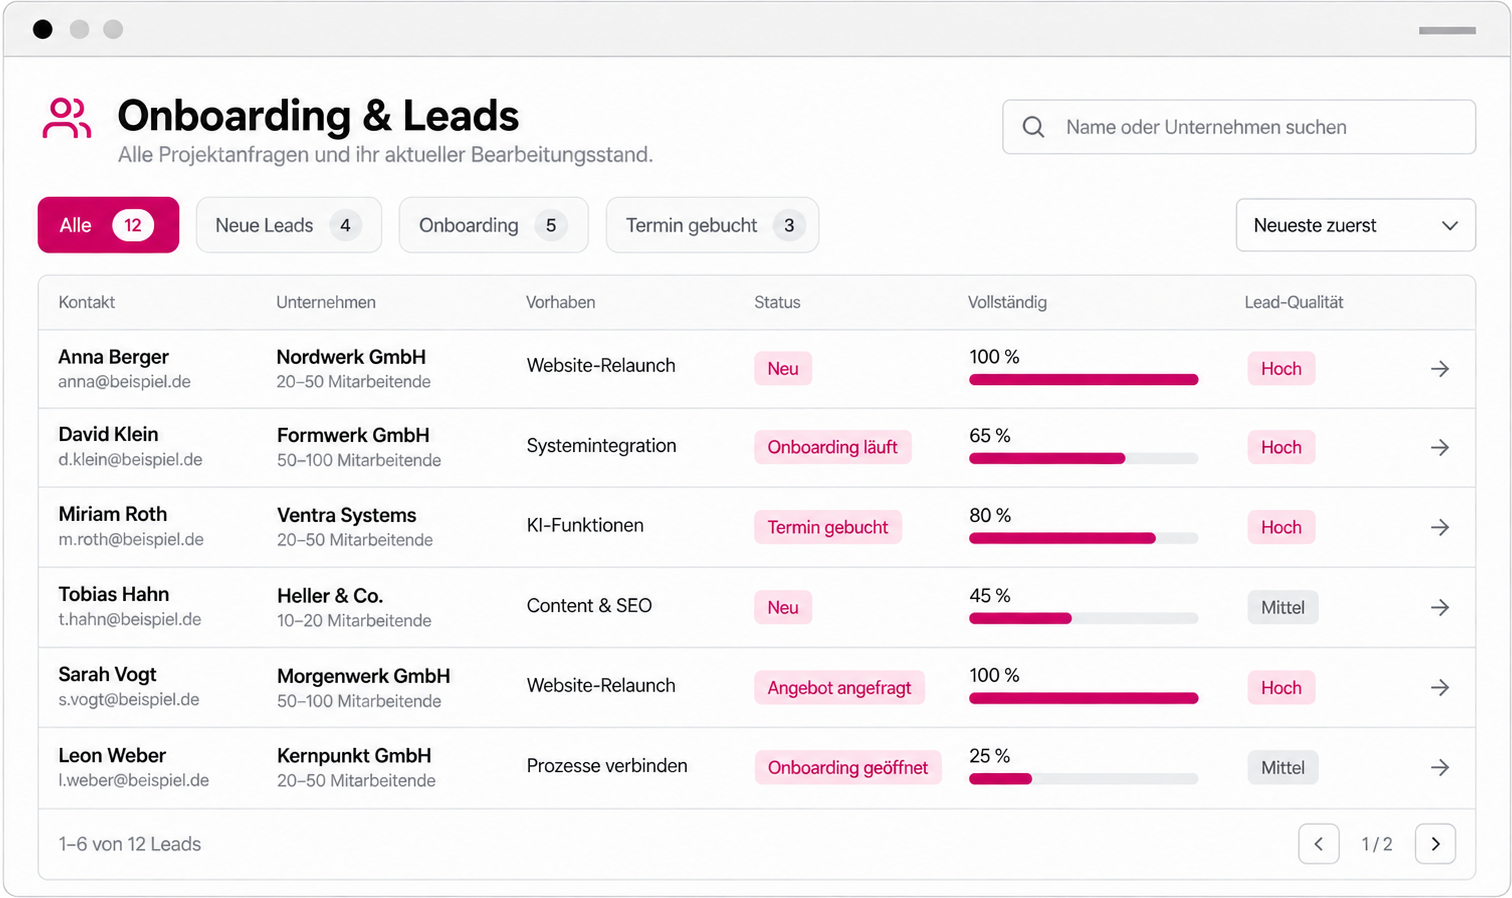Click the 'Vorhaben' column header
1512x898 pixels.
pyautogui.click(x=560, y=302)
